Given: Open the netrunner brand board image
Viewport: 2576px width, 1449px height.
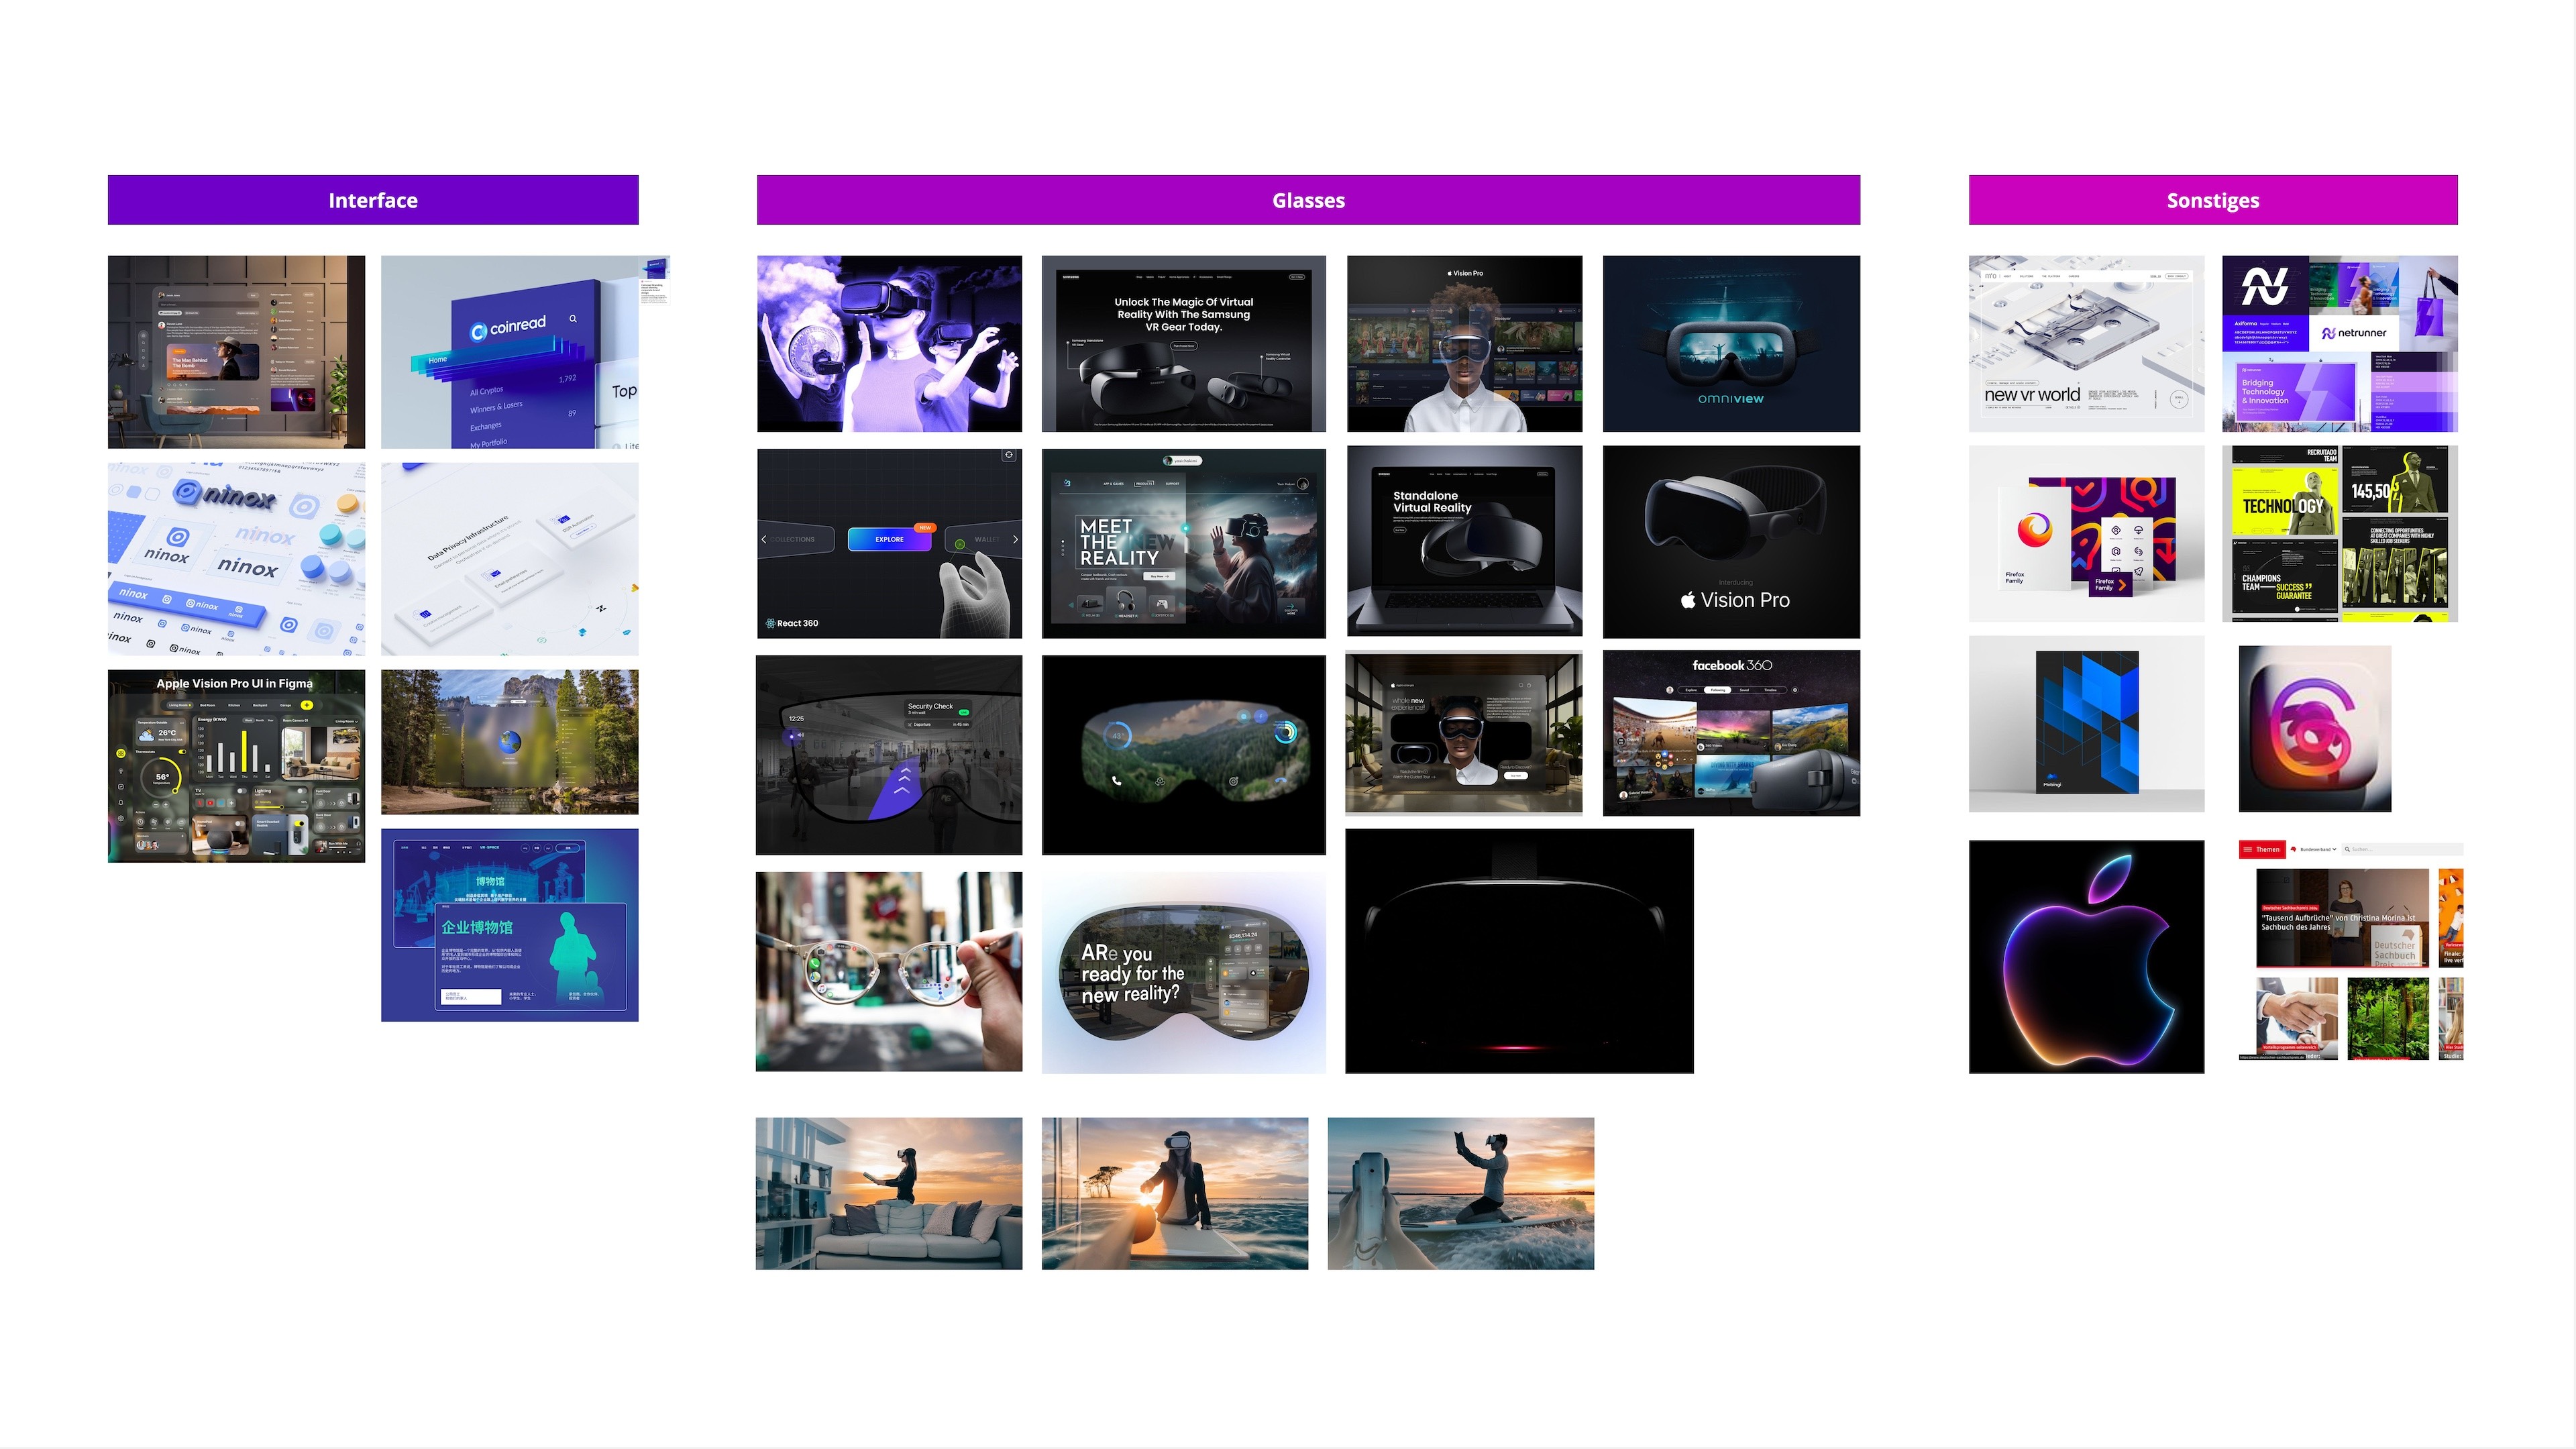Looking at the screenshot, I should [2338, 344].
